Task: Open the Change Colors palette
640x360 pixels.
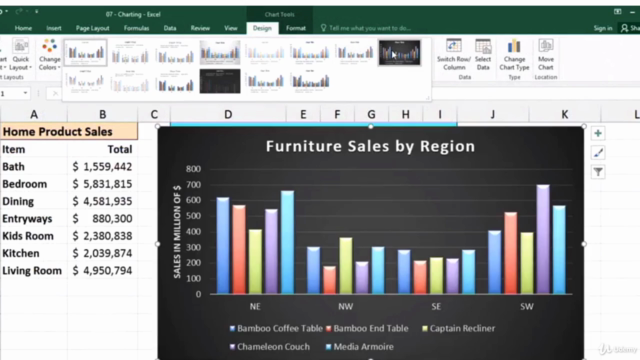Action: pos(49,55)
